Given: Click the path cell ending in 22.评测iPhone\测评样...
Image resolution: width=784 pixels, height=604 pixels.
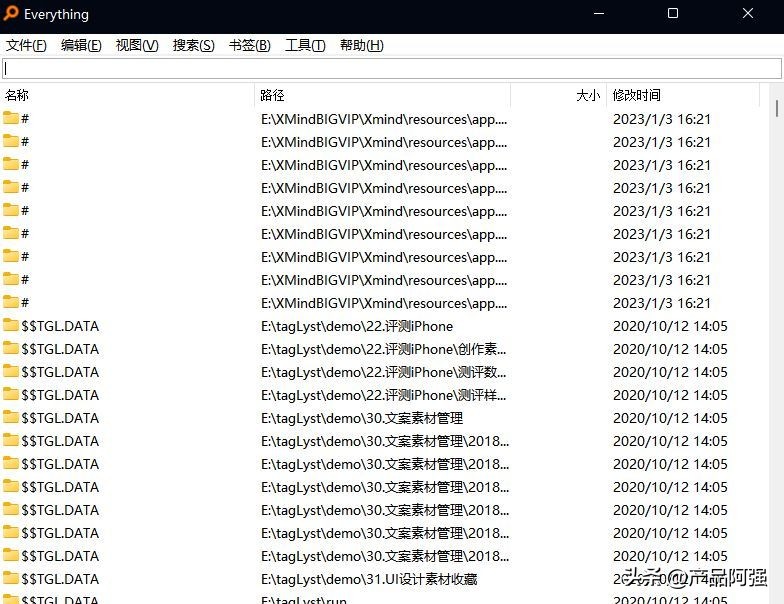Looking at the screenshot, I should [x=384, y=395].
